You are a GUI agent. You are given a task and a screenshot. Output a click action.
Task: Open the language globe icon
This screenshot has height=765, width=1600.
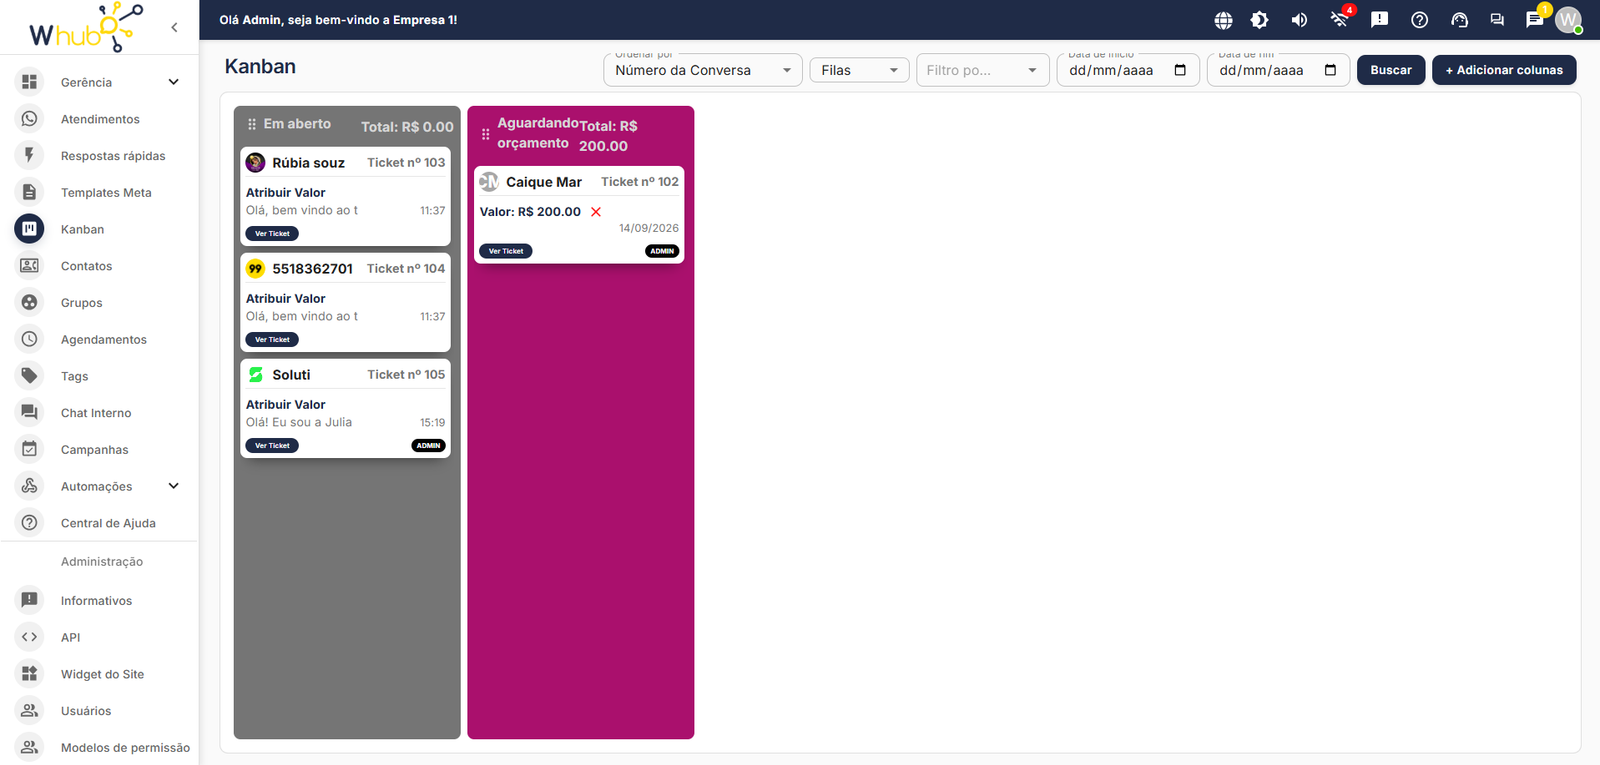[x=1223, y=20]
